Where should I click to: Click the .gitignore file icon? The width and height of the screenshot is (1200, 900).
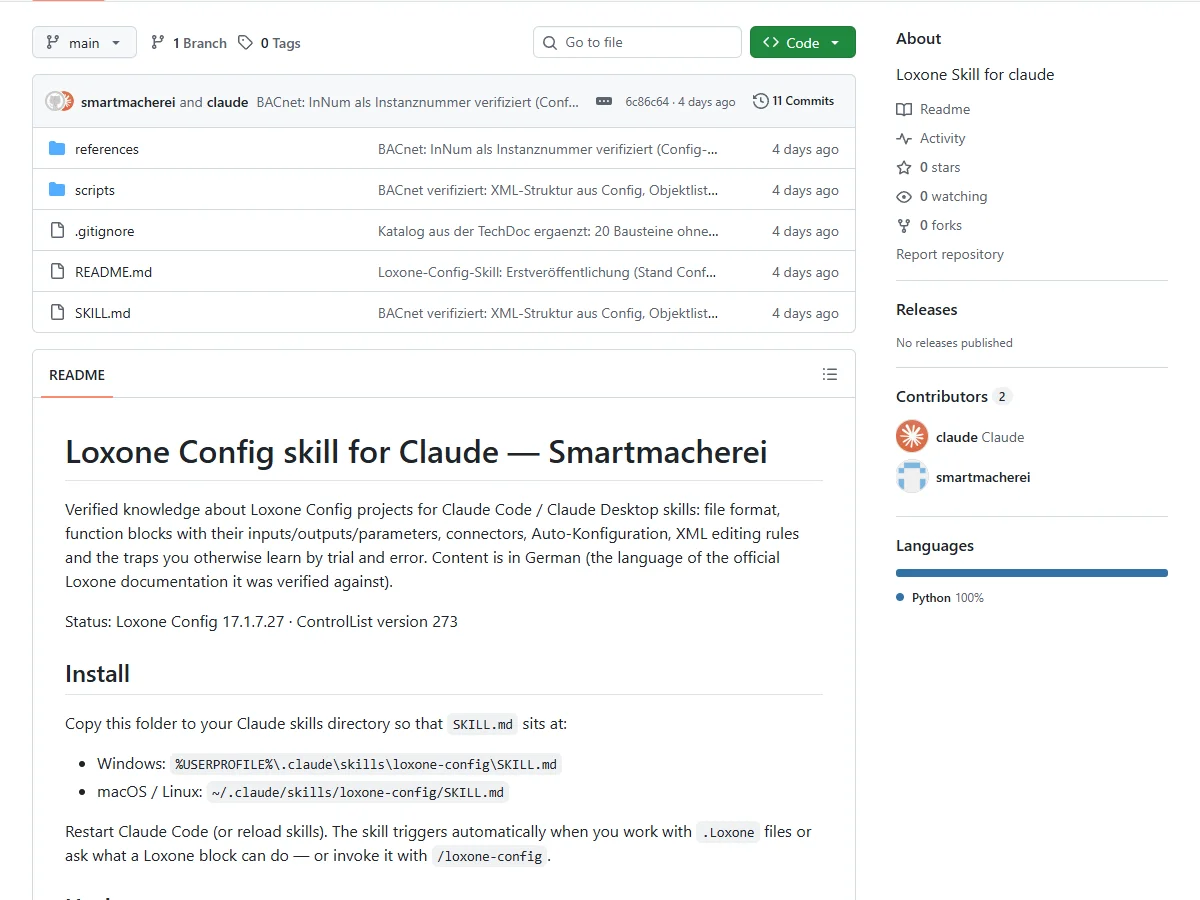[57, 231]
